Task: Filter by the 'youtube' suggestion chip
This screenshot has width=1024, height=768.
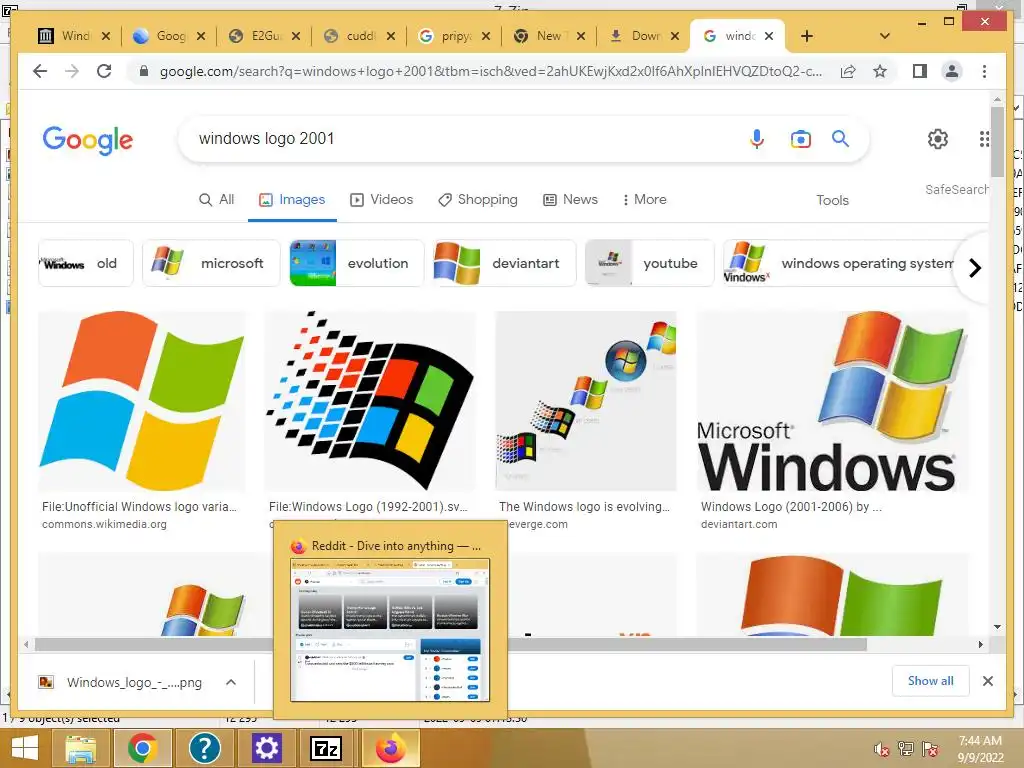Action: click(x=649, y=263)
